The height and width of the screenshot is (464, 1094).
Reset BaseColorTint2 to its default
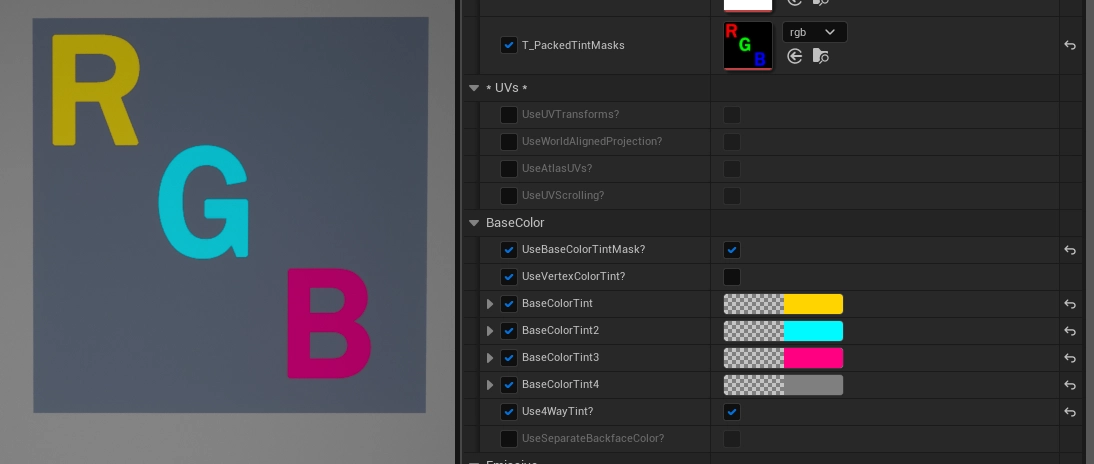click(x=1070, y=331)
